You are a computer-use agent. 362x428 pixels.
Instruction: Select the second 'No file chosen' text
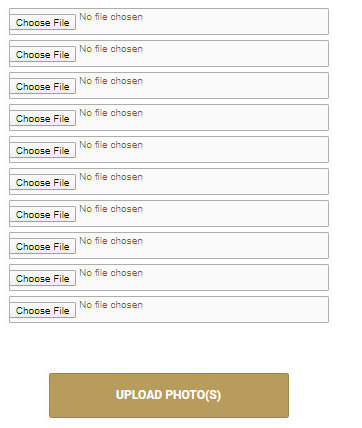coord(111,49)
